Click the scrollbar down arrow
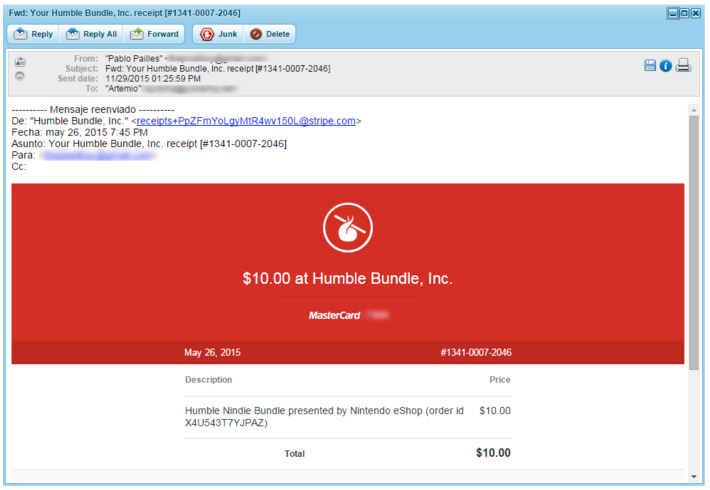The height and width of the screenshot is (490, 710). 694,476
